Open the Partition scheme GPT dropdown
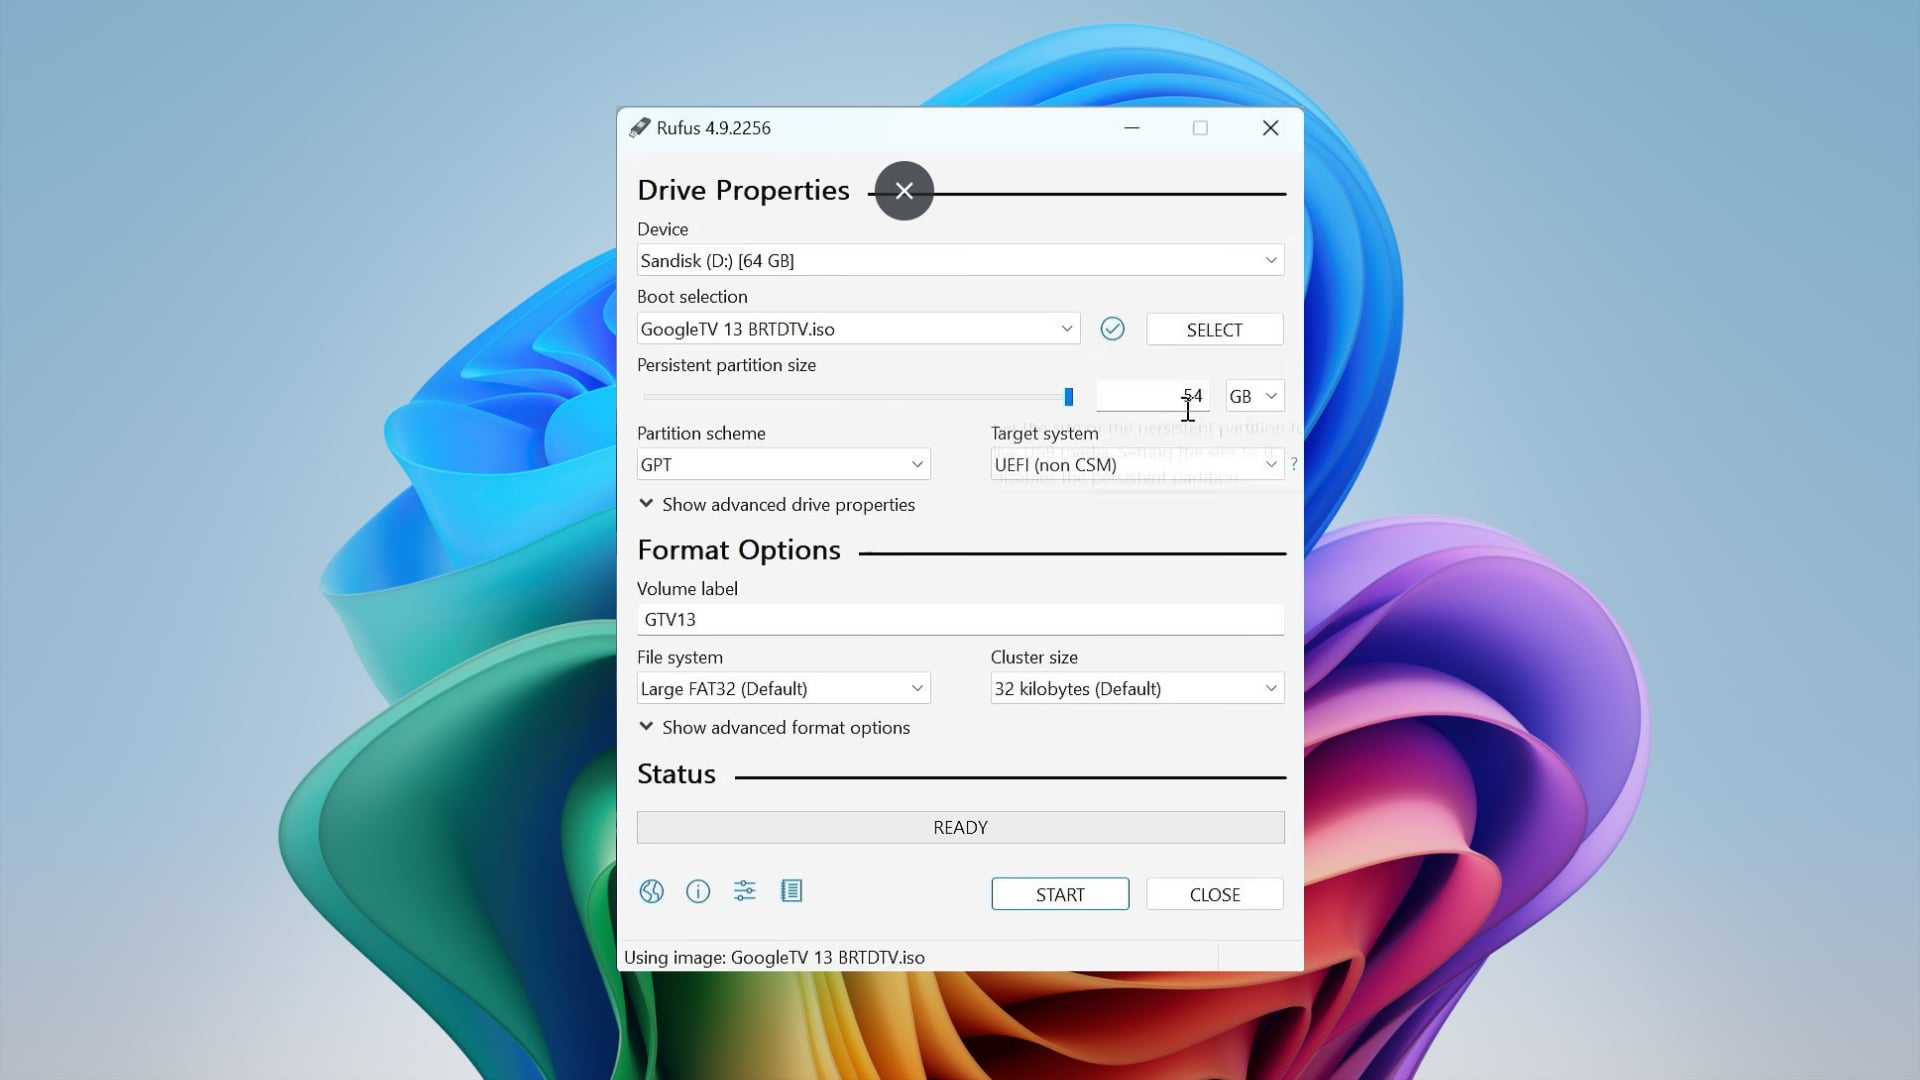Viewport: 1920px width, 1080px height. pyautogui.click(x=783, y=464)
